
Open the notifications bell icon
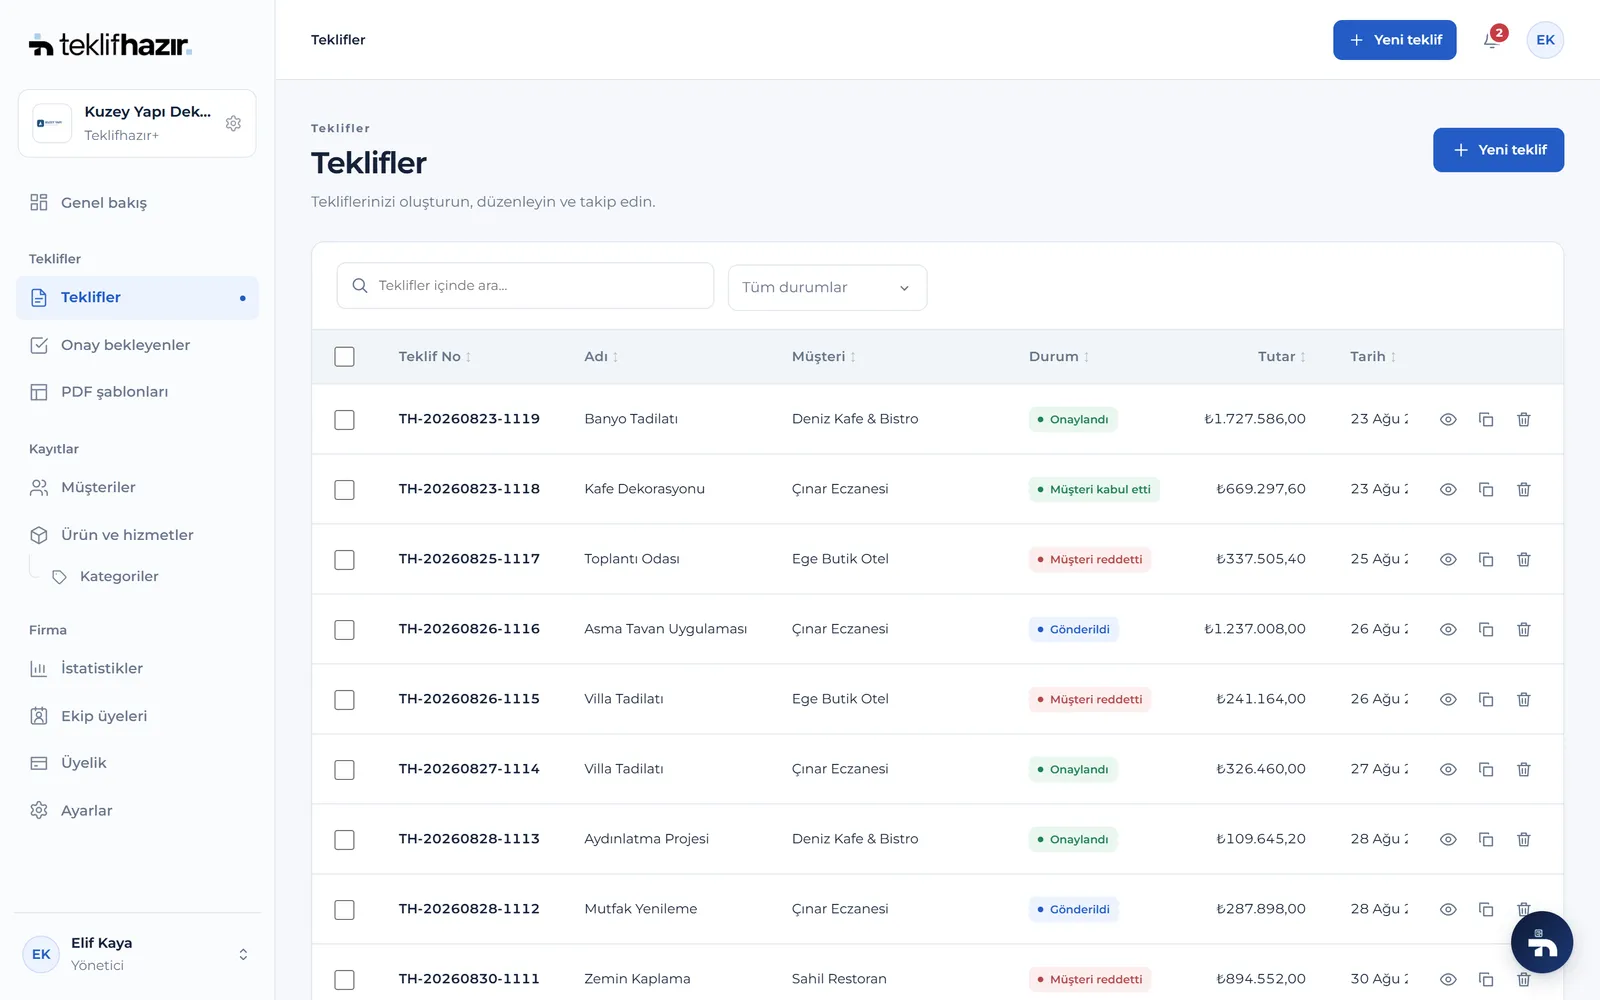(1491, 40)
